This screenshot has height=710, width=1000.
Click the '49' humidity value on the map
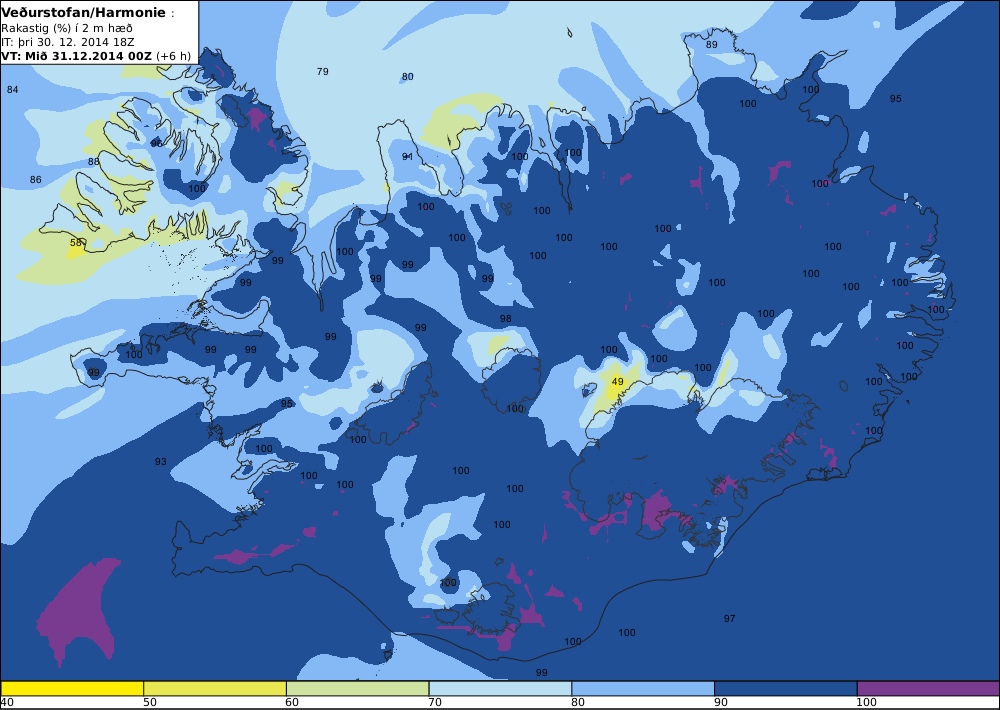[617, 381]
